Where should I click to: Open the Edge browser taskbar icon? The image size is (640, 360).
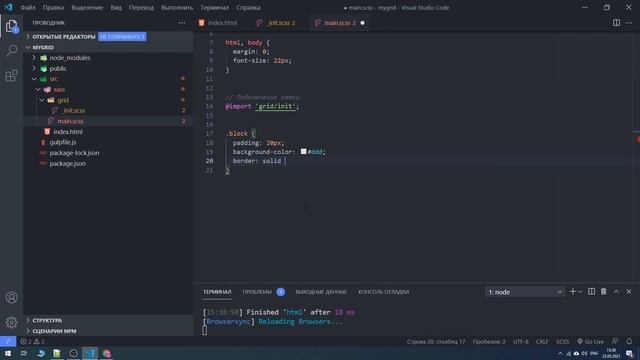pos(41,353)
